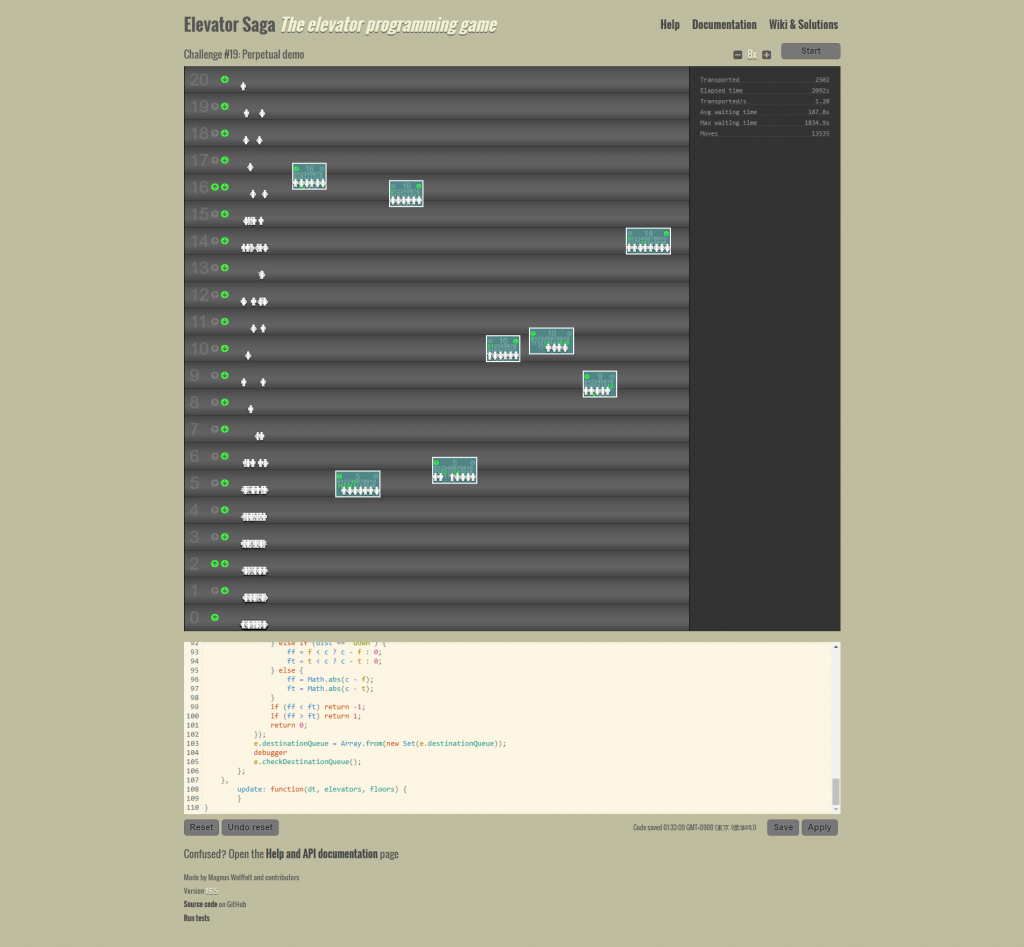
Task: Toggle the up button on floor 7
Action: tap(215, 430)
